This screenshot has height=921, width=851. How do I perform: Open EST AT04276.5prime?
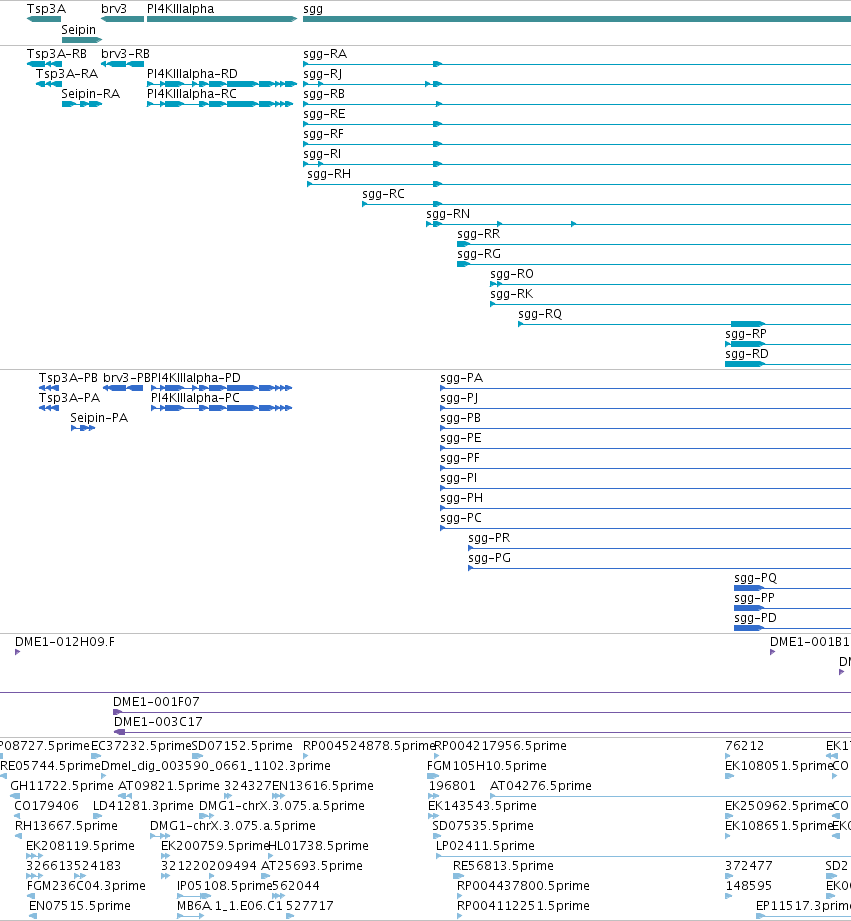click(541, 785)
